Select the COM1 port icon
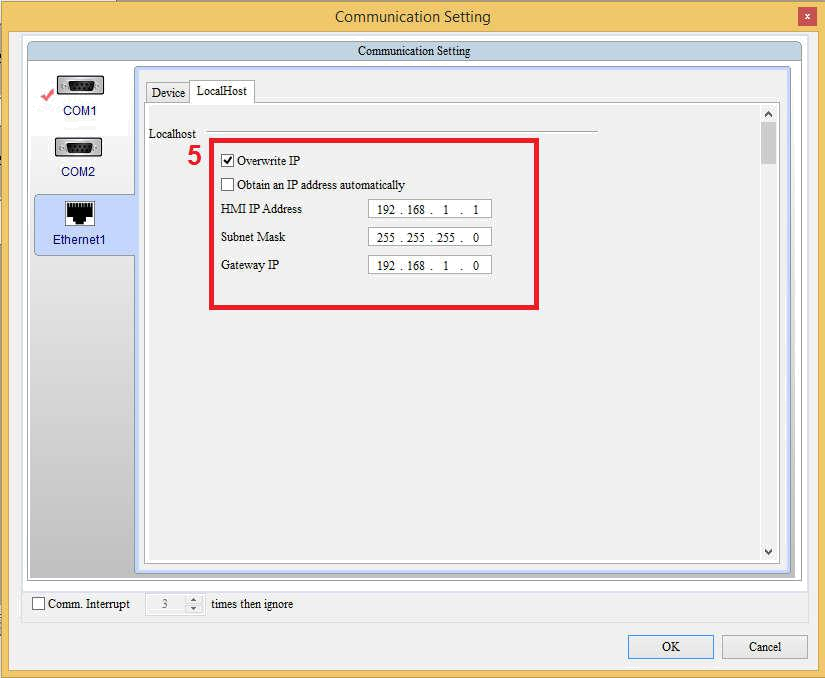 (x=79, y=85)
